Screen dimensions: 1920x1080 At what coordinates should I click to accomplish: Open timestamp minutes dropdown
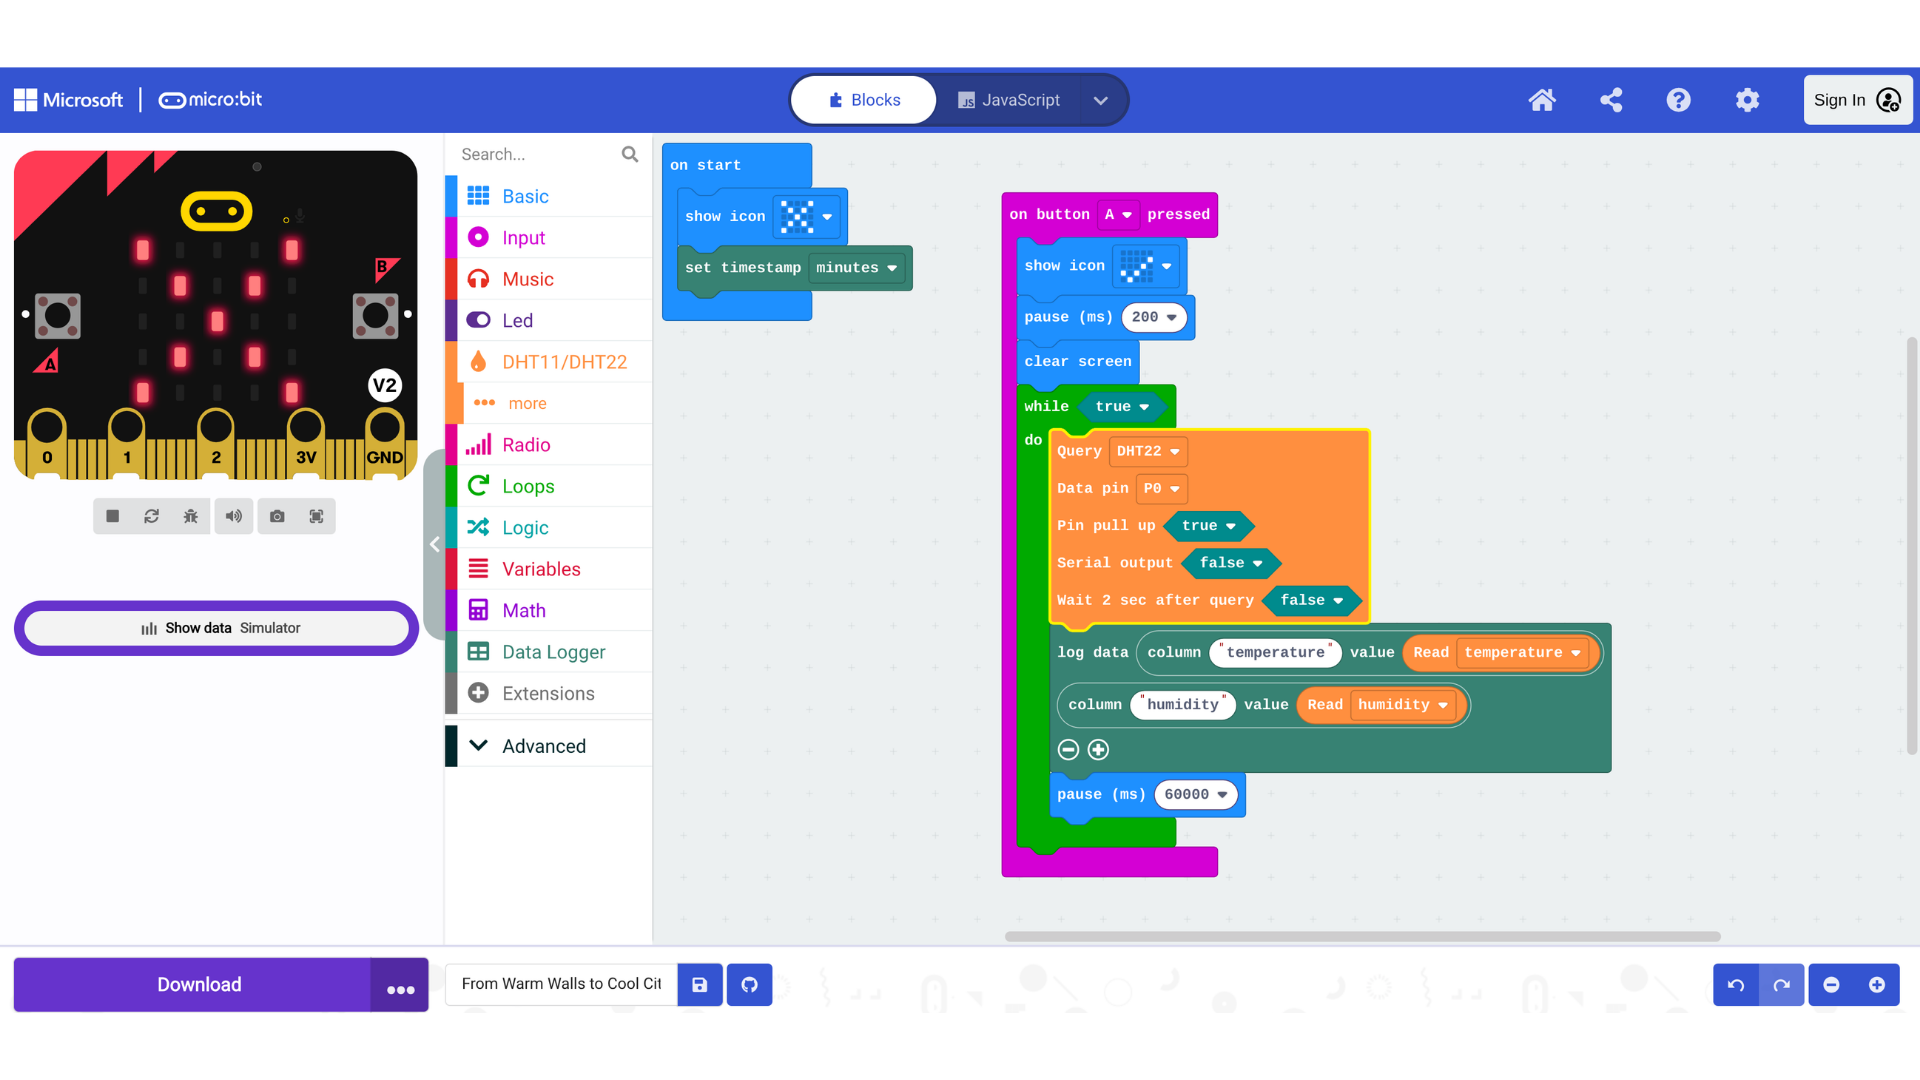(856, 268)
